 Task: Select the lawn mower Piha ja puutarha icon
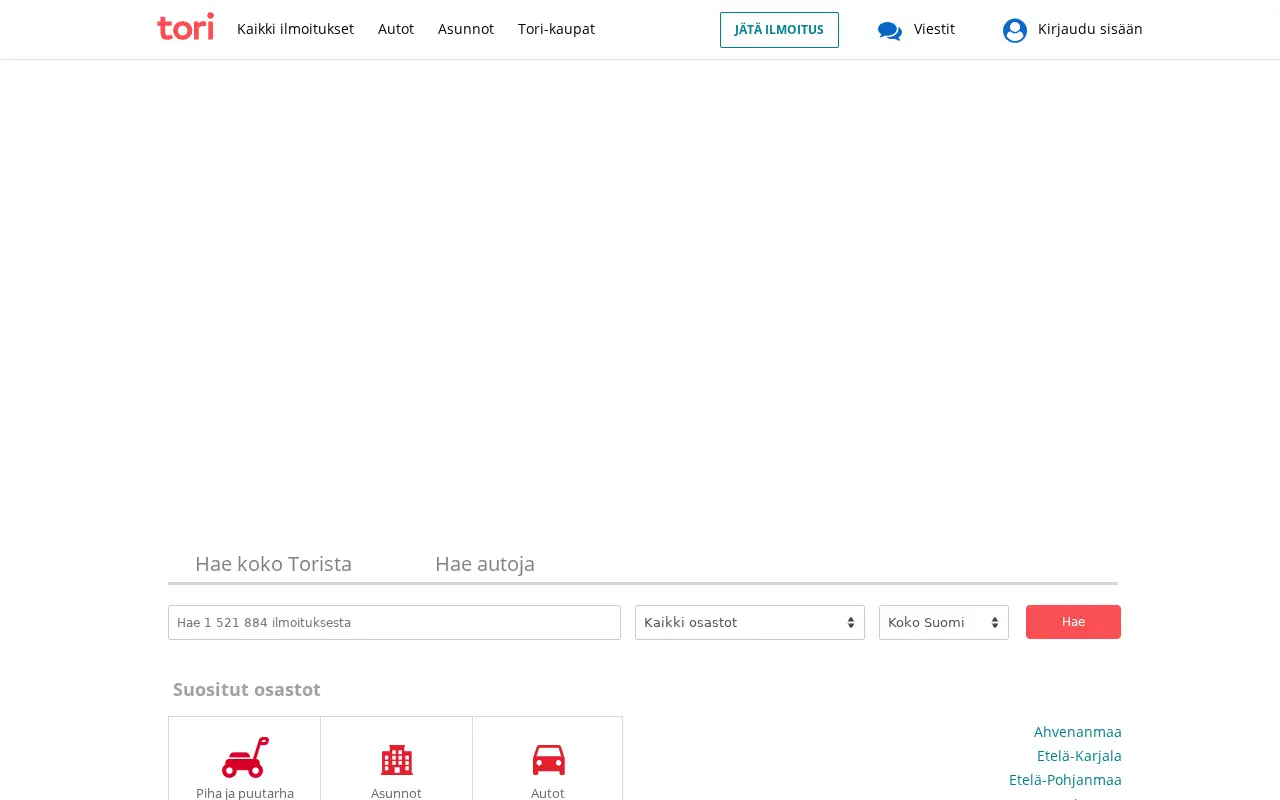tap(245, 758)
